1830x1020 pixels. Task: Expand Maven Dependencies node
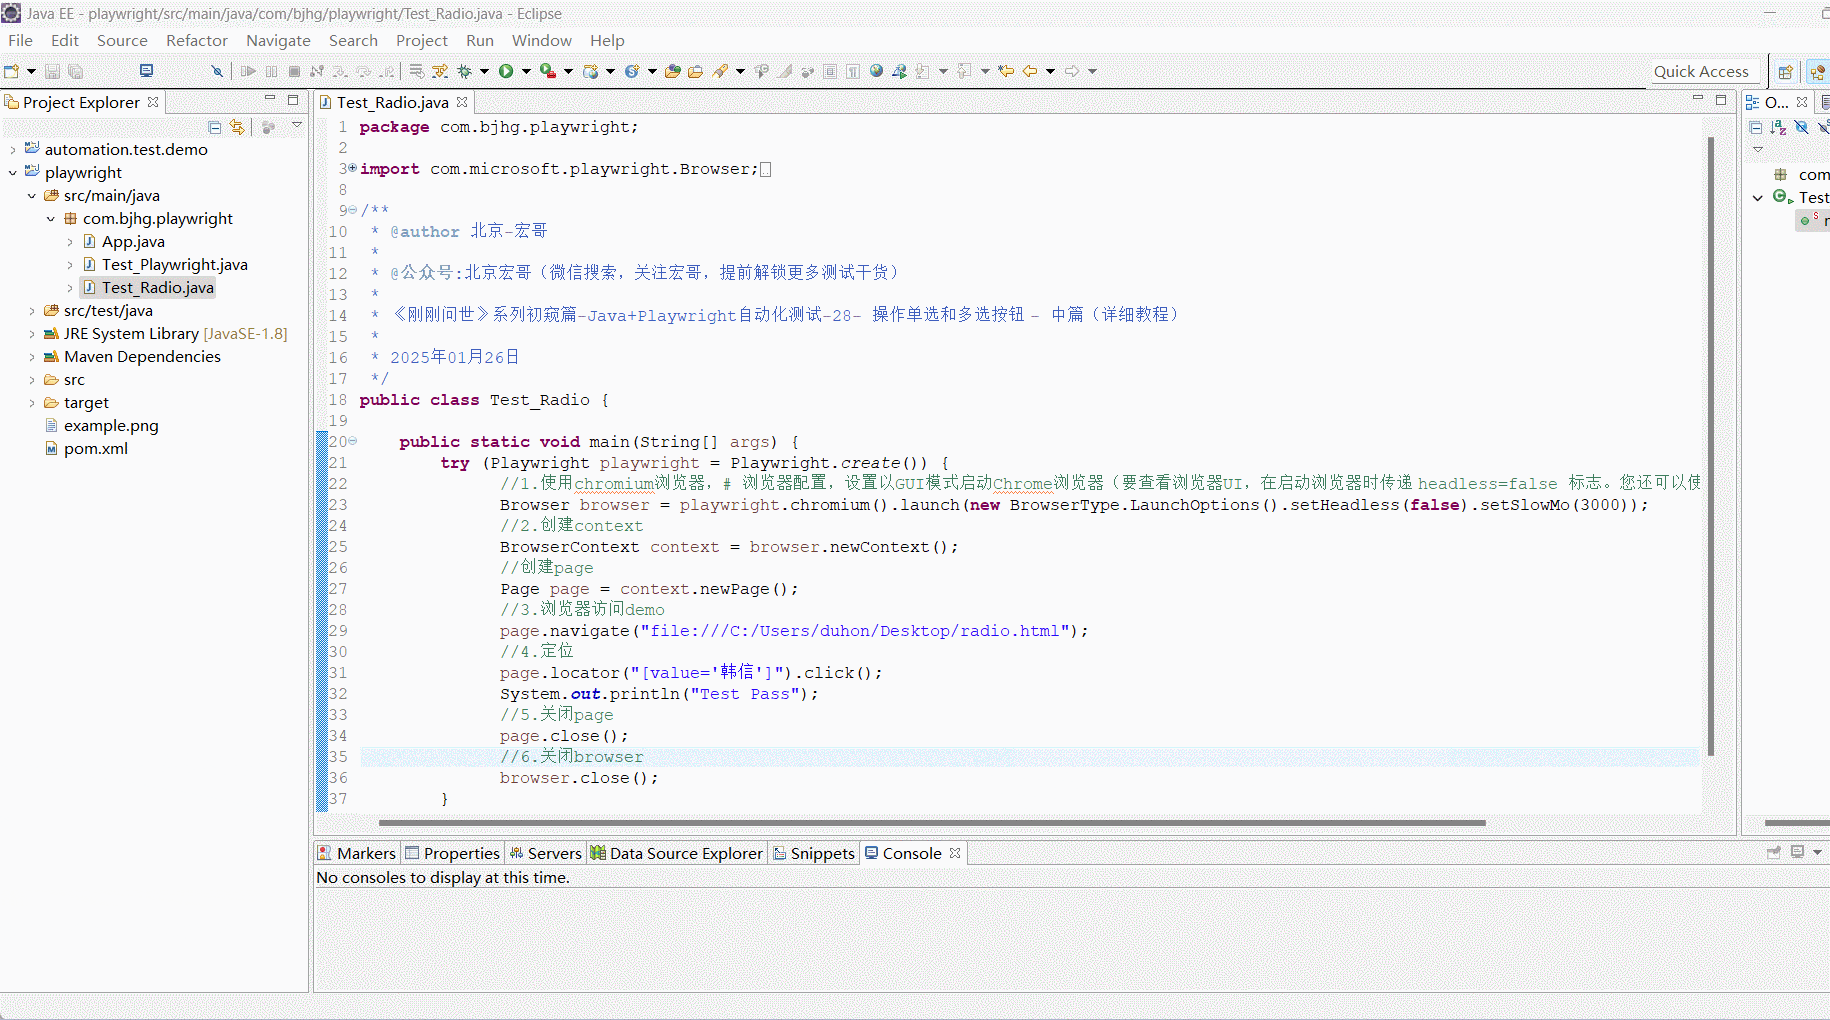31,357
